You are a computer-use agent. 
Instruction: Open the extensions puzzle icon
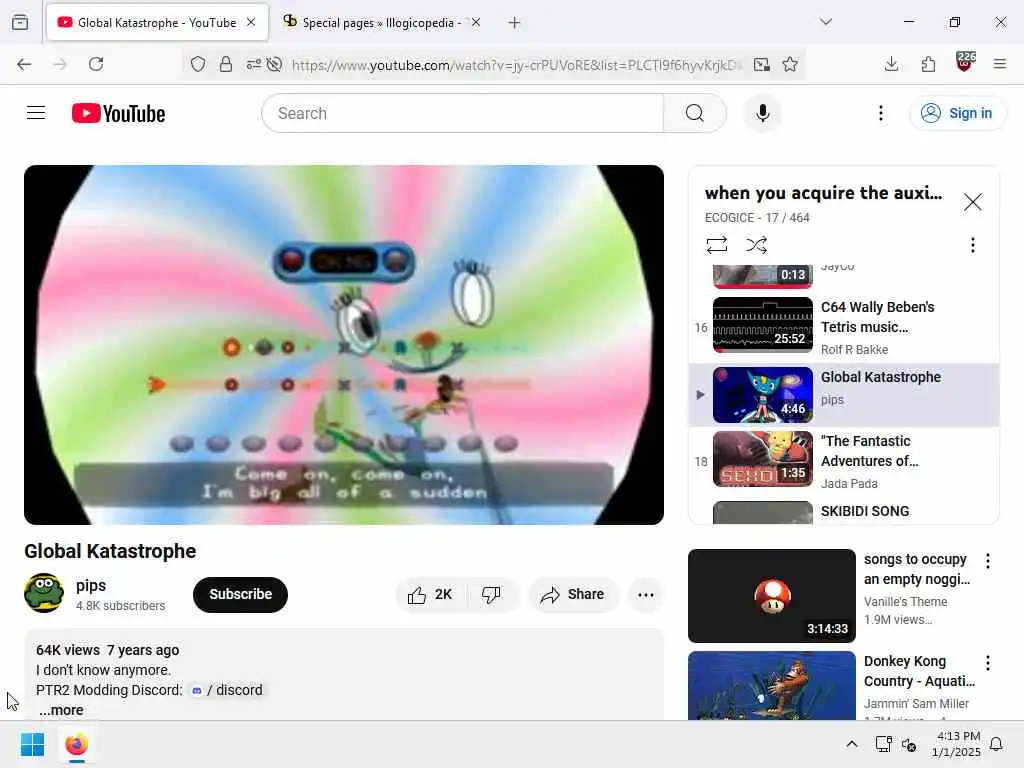pos(928,64)
